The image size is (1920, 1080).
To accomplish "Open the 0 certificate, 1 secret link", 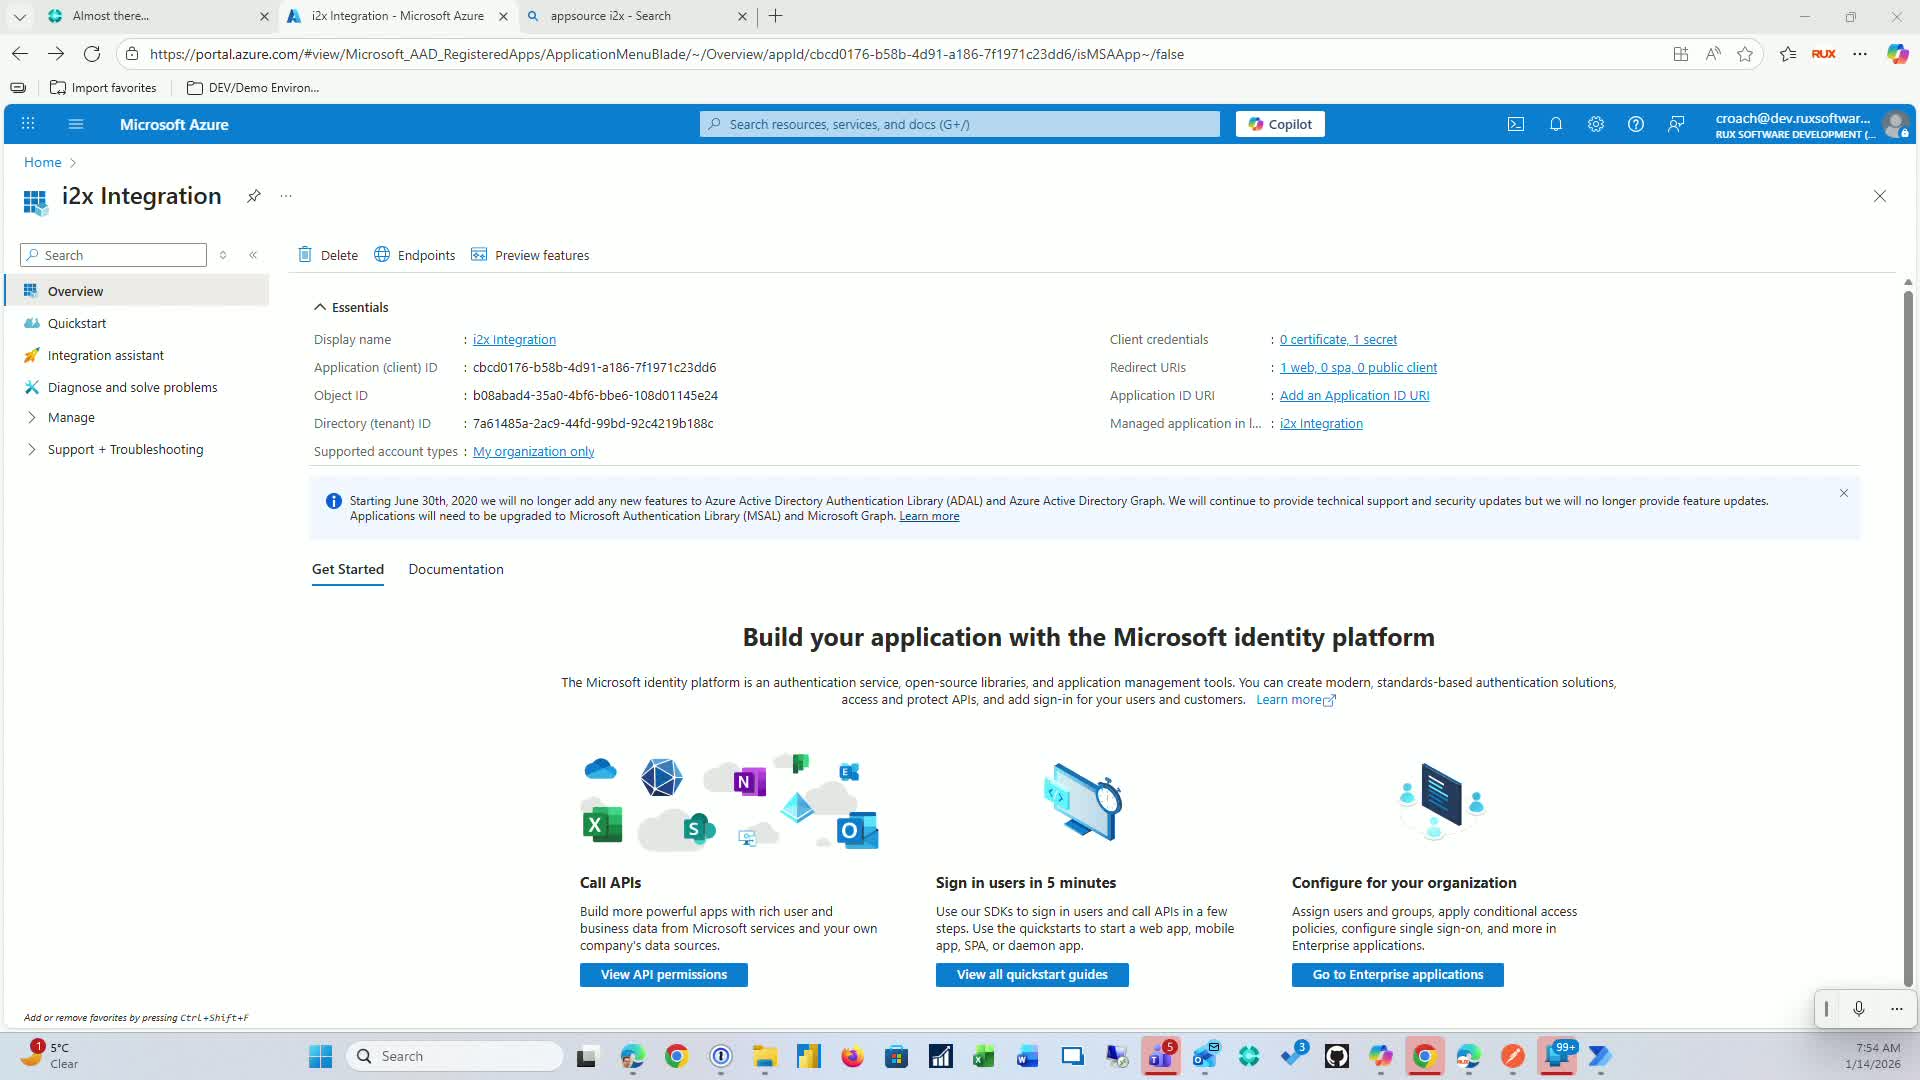I will click(x=1338, y=340).
